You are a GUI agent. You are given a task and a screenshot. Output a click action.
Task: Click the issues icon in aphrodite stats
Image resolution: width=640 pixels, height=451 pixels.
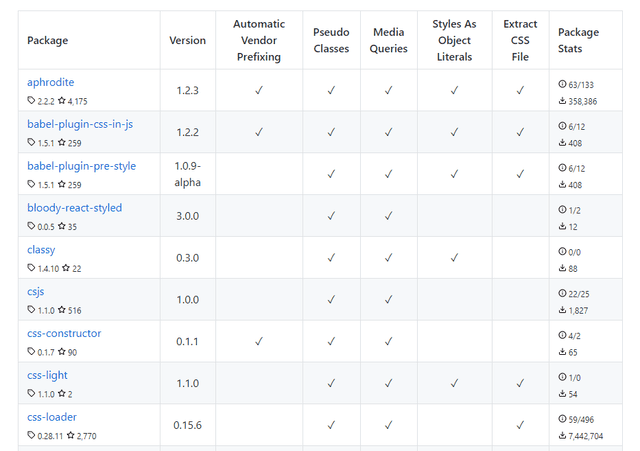(x=562, y=84)
